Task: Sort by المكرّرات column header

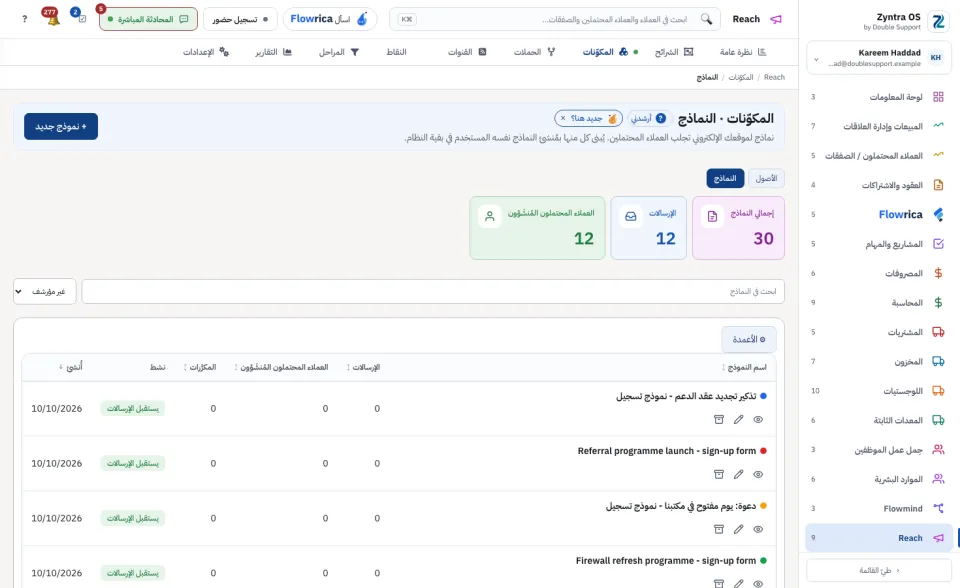Action: (x=200, y=367)
